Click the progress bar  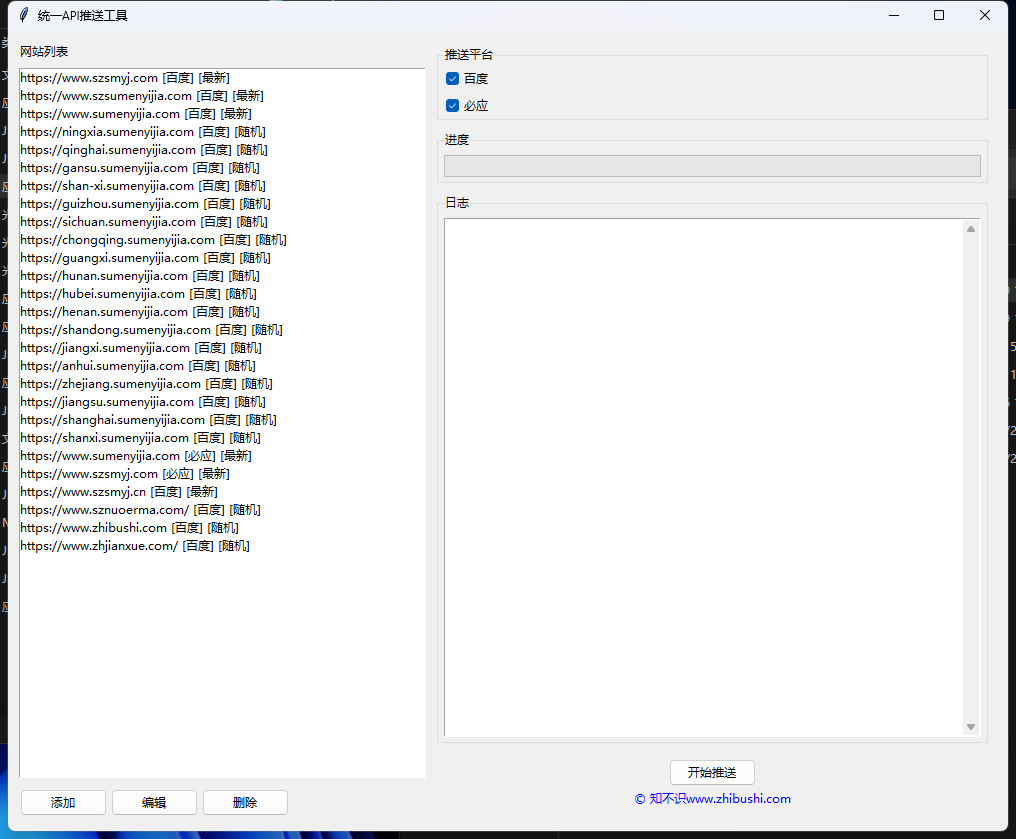tap(712, 166)
